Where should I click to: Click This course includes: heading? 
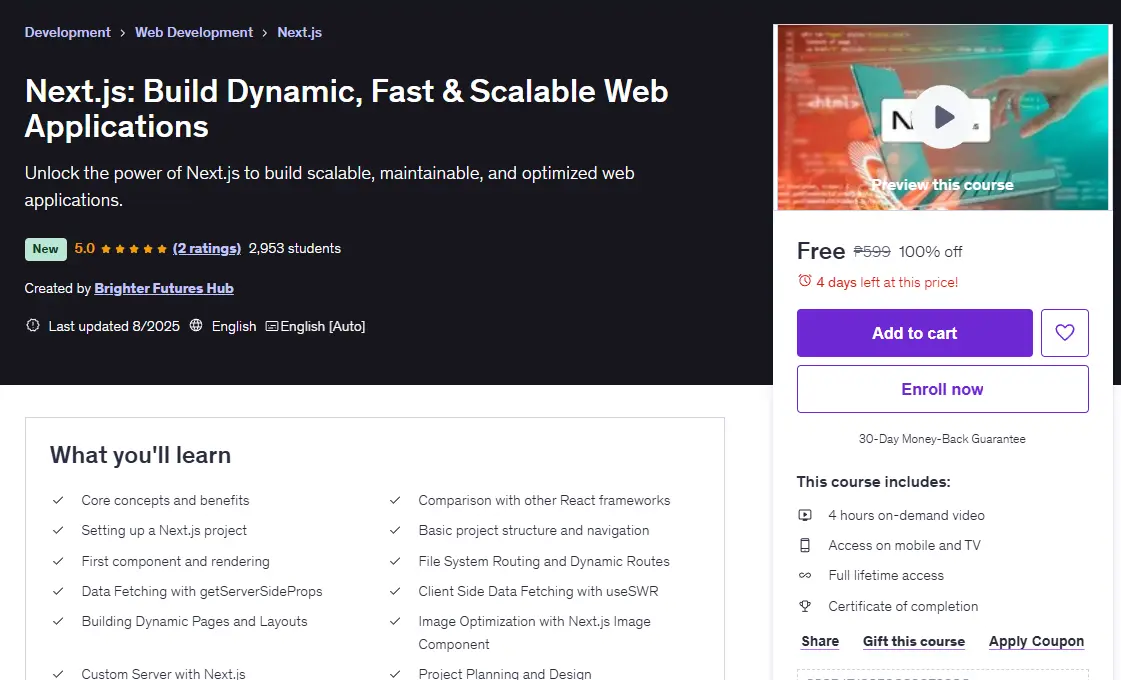[x=874, y=481]
